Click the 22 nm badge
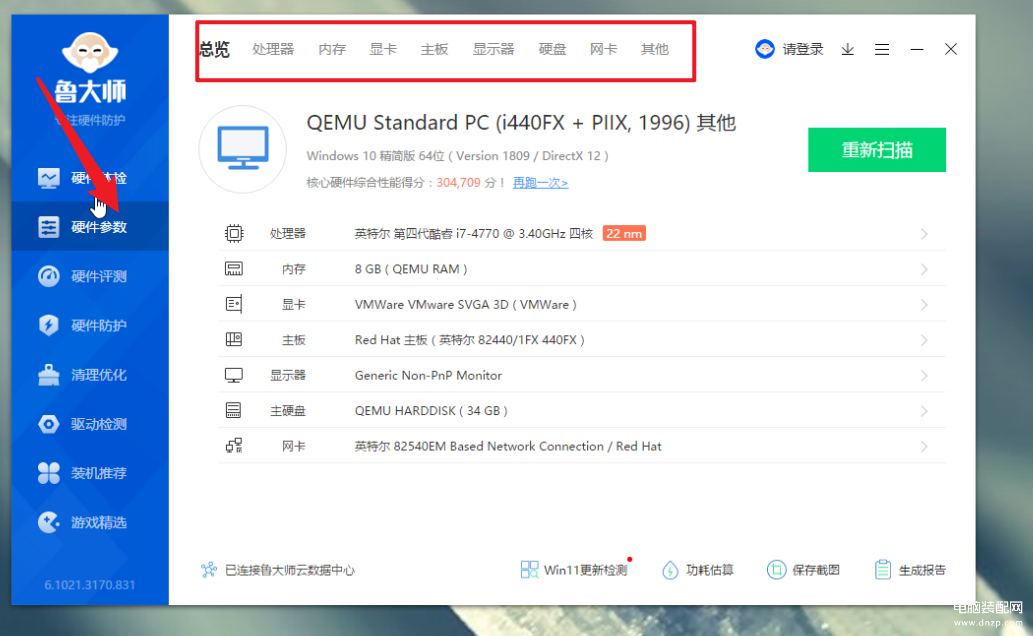The image size is (1033, 636). pos(624,233)
